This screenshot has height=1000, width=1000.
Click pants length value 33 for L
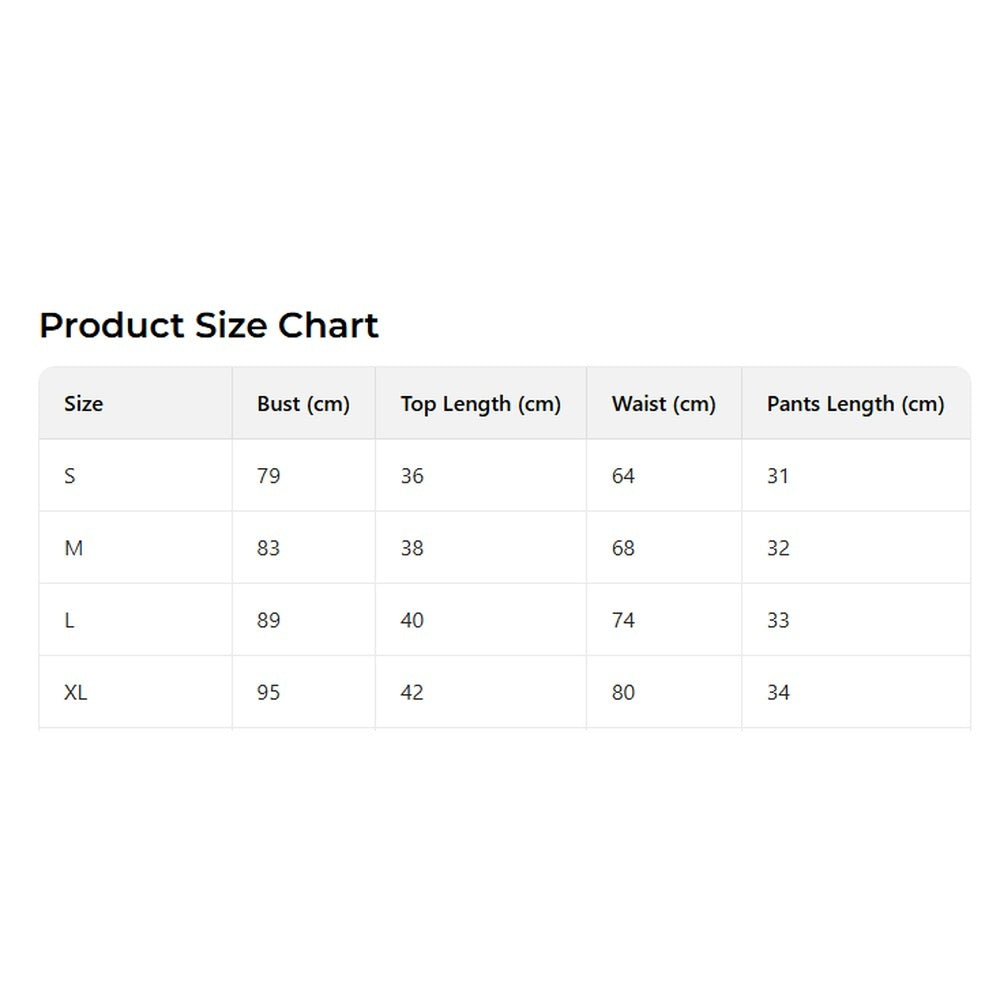tap(778, 620)
